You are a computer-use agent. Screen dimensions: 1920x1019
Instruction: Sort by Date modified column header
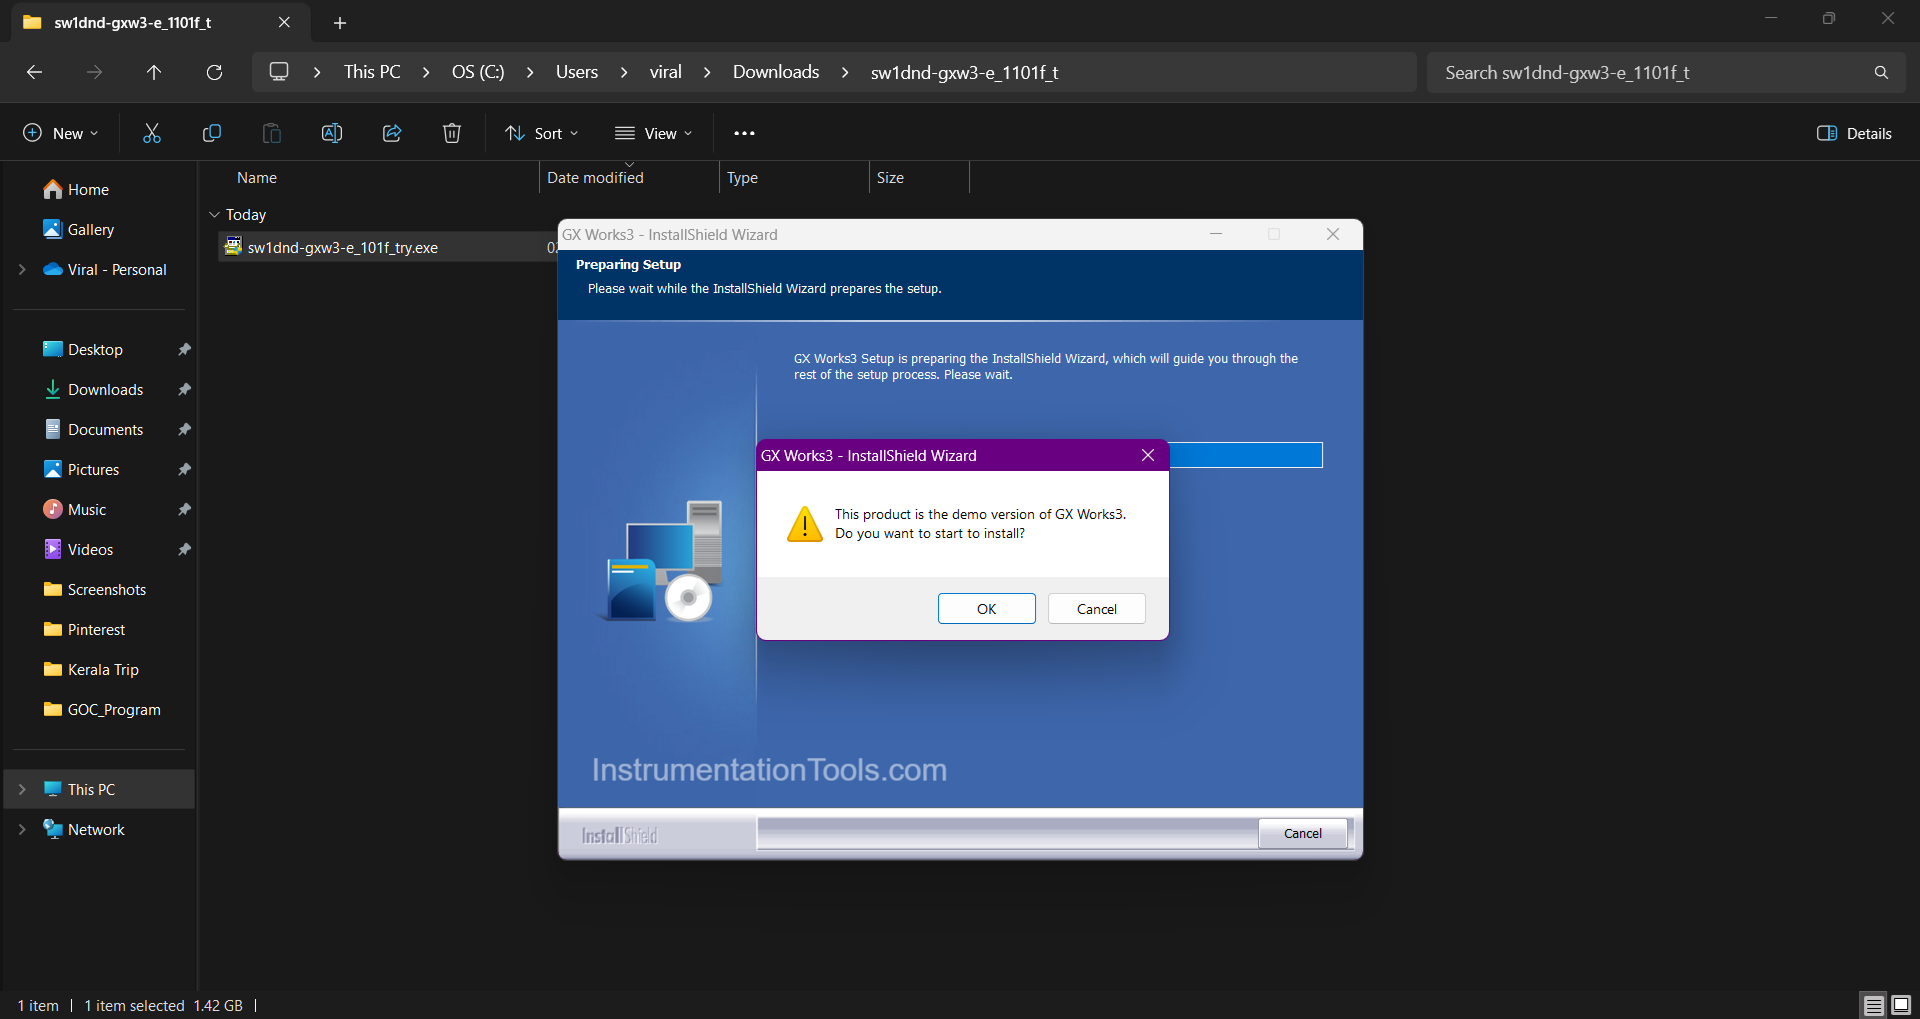coord(595,177)
